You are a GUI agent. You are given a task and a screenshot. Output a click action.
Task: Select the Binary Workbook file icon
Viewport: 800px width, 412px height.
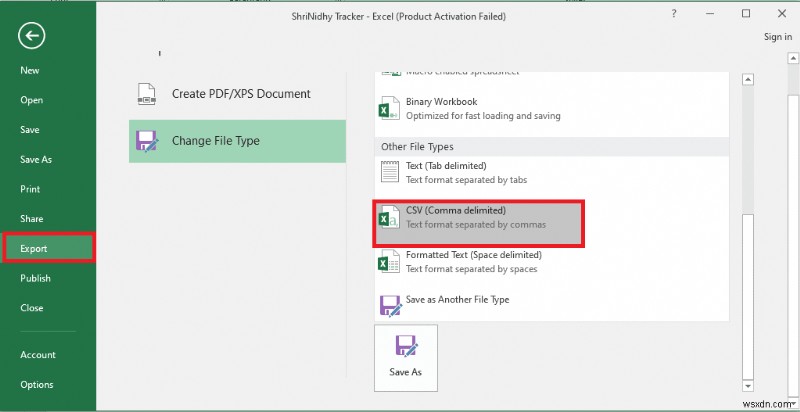tap(389, 108)
